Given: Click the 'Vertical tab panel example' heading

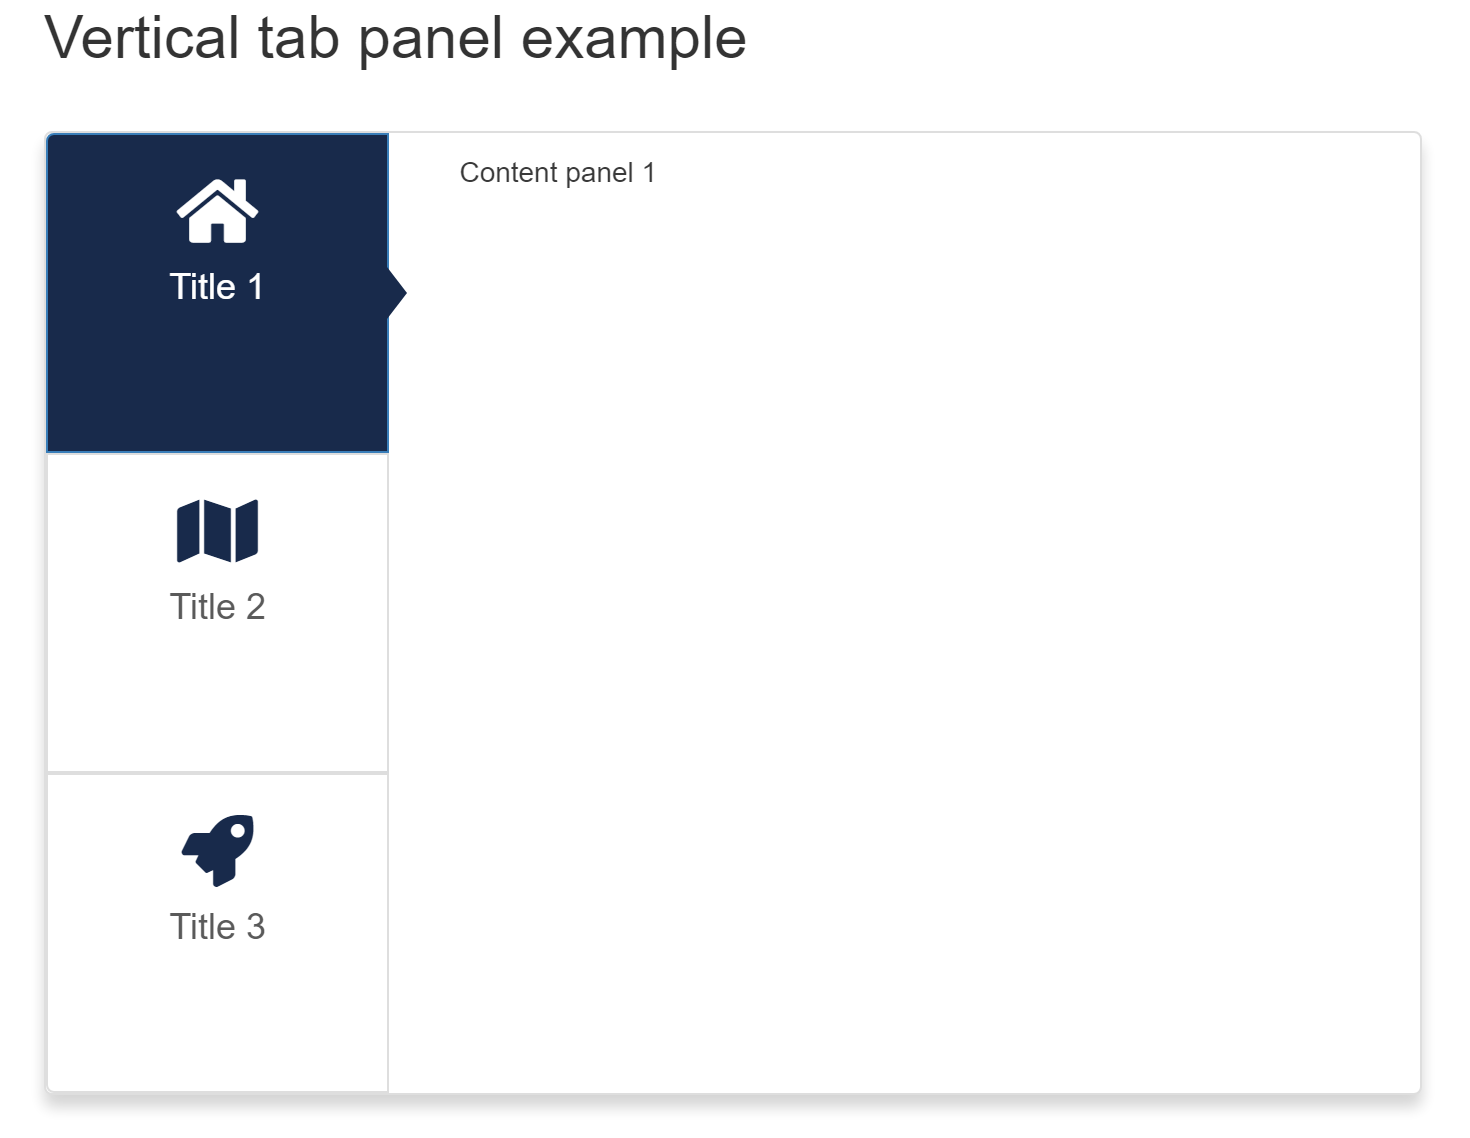Looking at the screenshot, I should [x=397, y=38].
